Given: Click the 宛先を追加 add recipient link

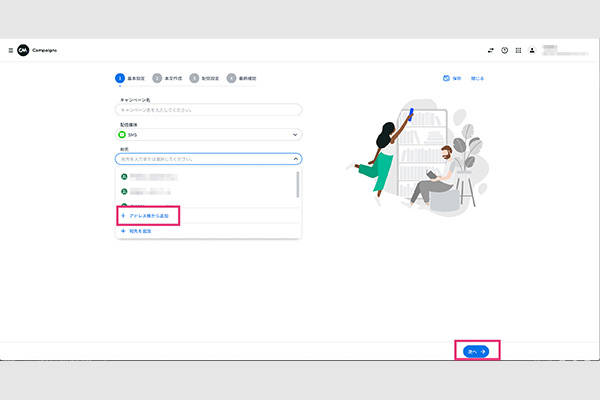Looking at the screenshot, I should coord(136,231).
